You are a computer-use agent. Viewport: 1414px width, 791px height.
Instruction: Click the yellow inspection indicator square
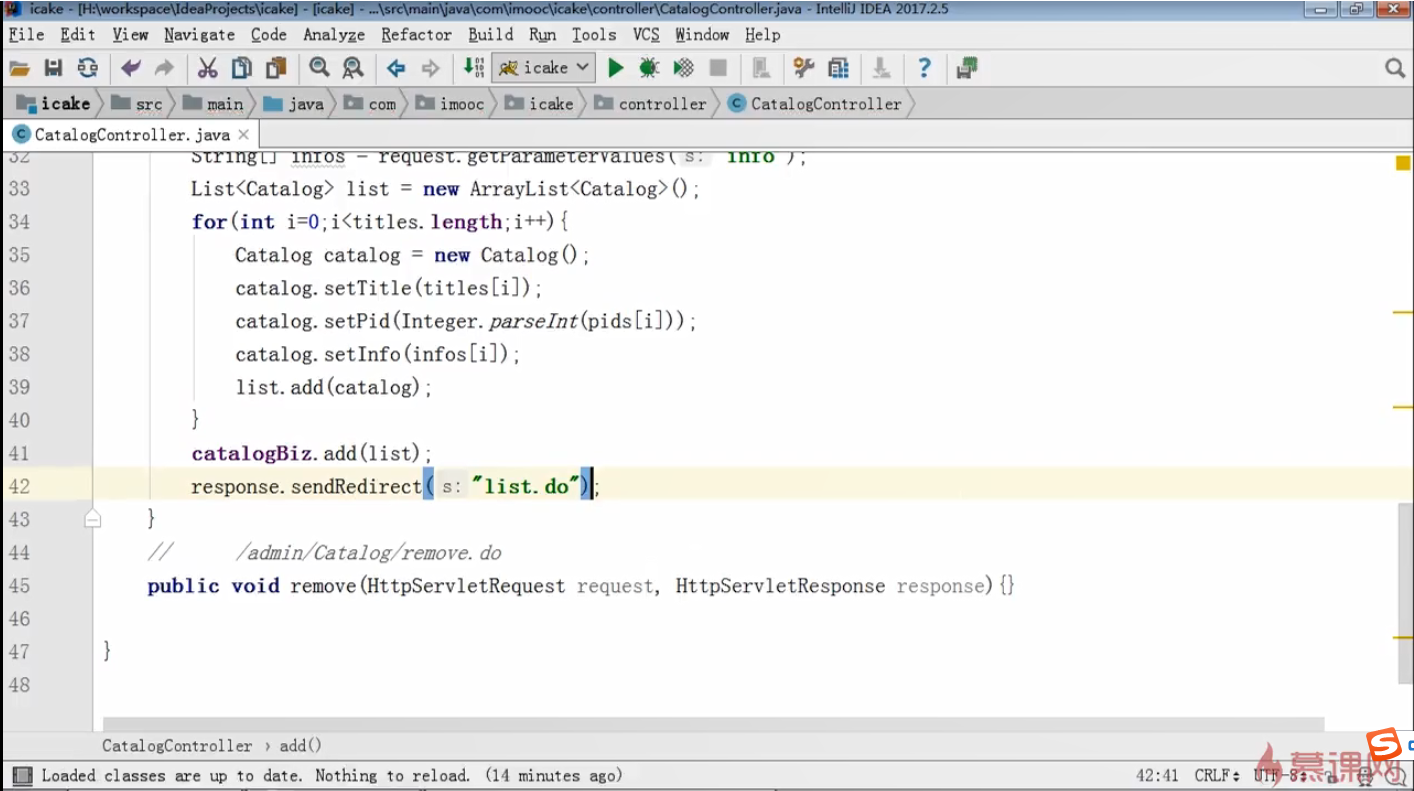(x=1403, y=163)
